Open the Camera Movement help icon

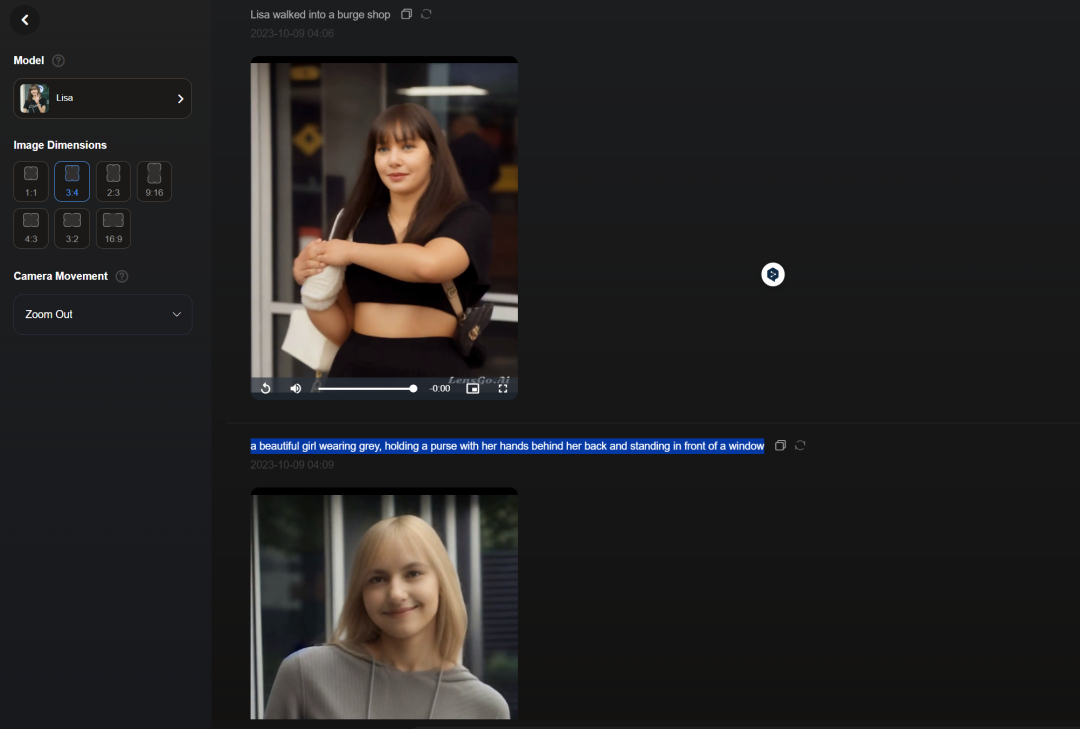click(122, 276)
